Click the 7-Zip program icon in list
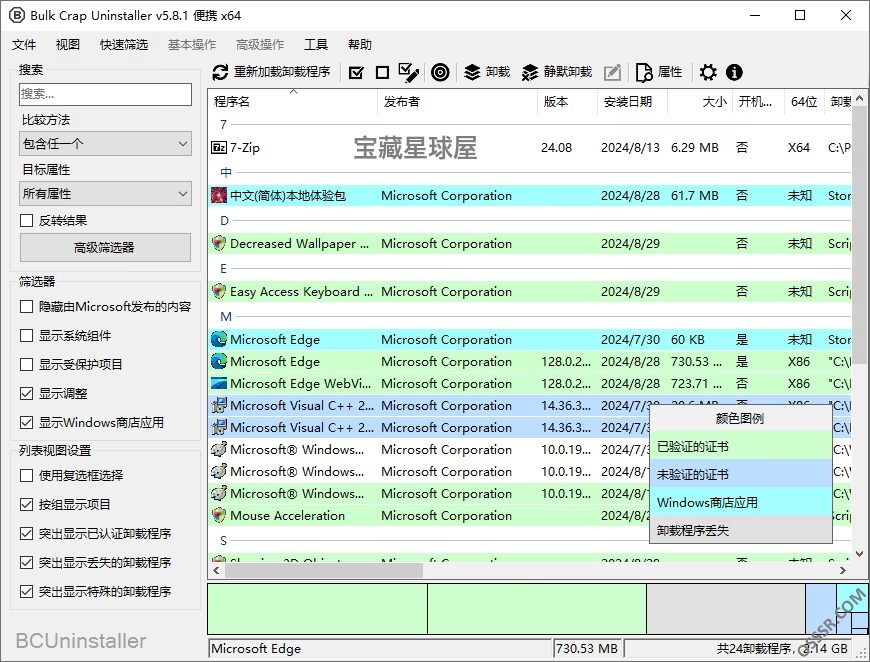 click(x=219, y=148)
